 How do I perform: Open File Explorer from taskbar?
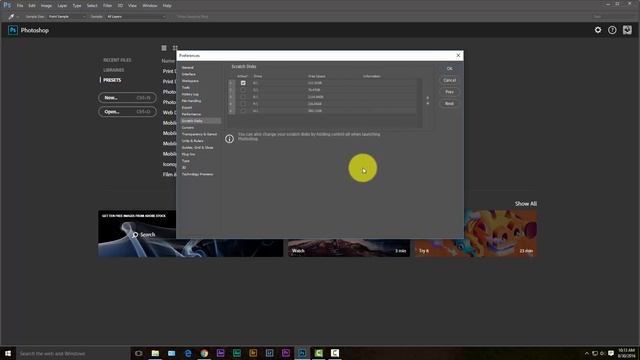click(155, 353)
